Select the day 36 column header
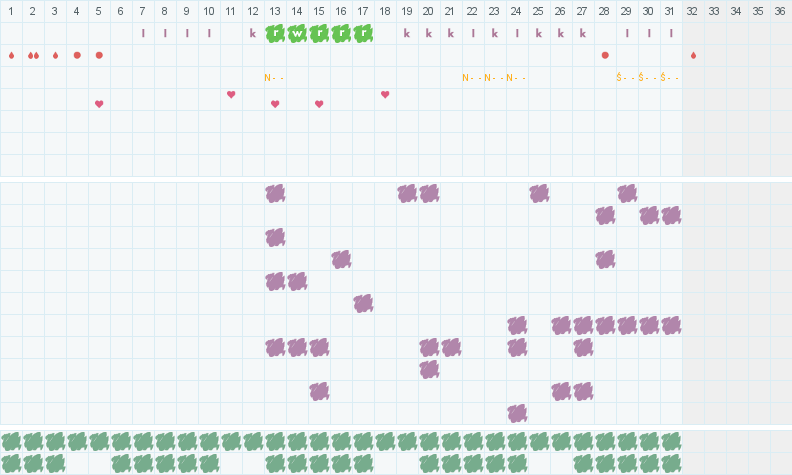792x475 pixels. click(780, 11)
